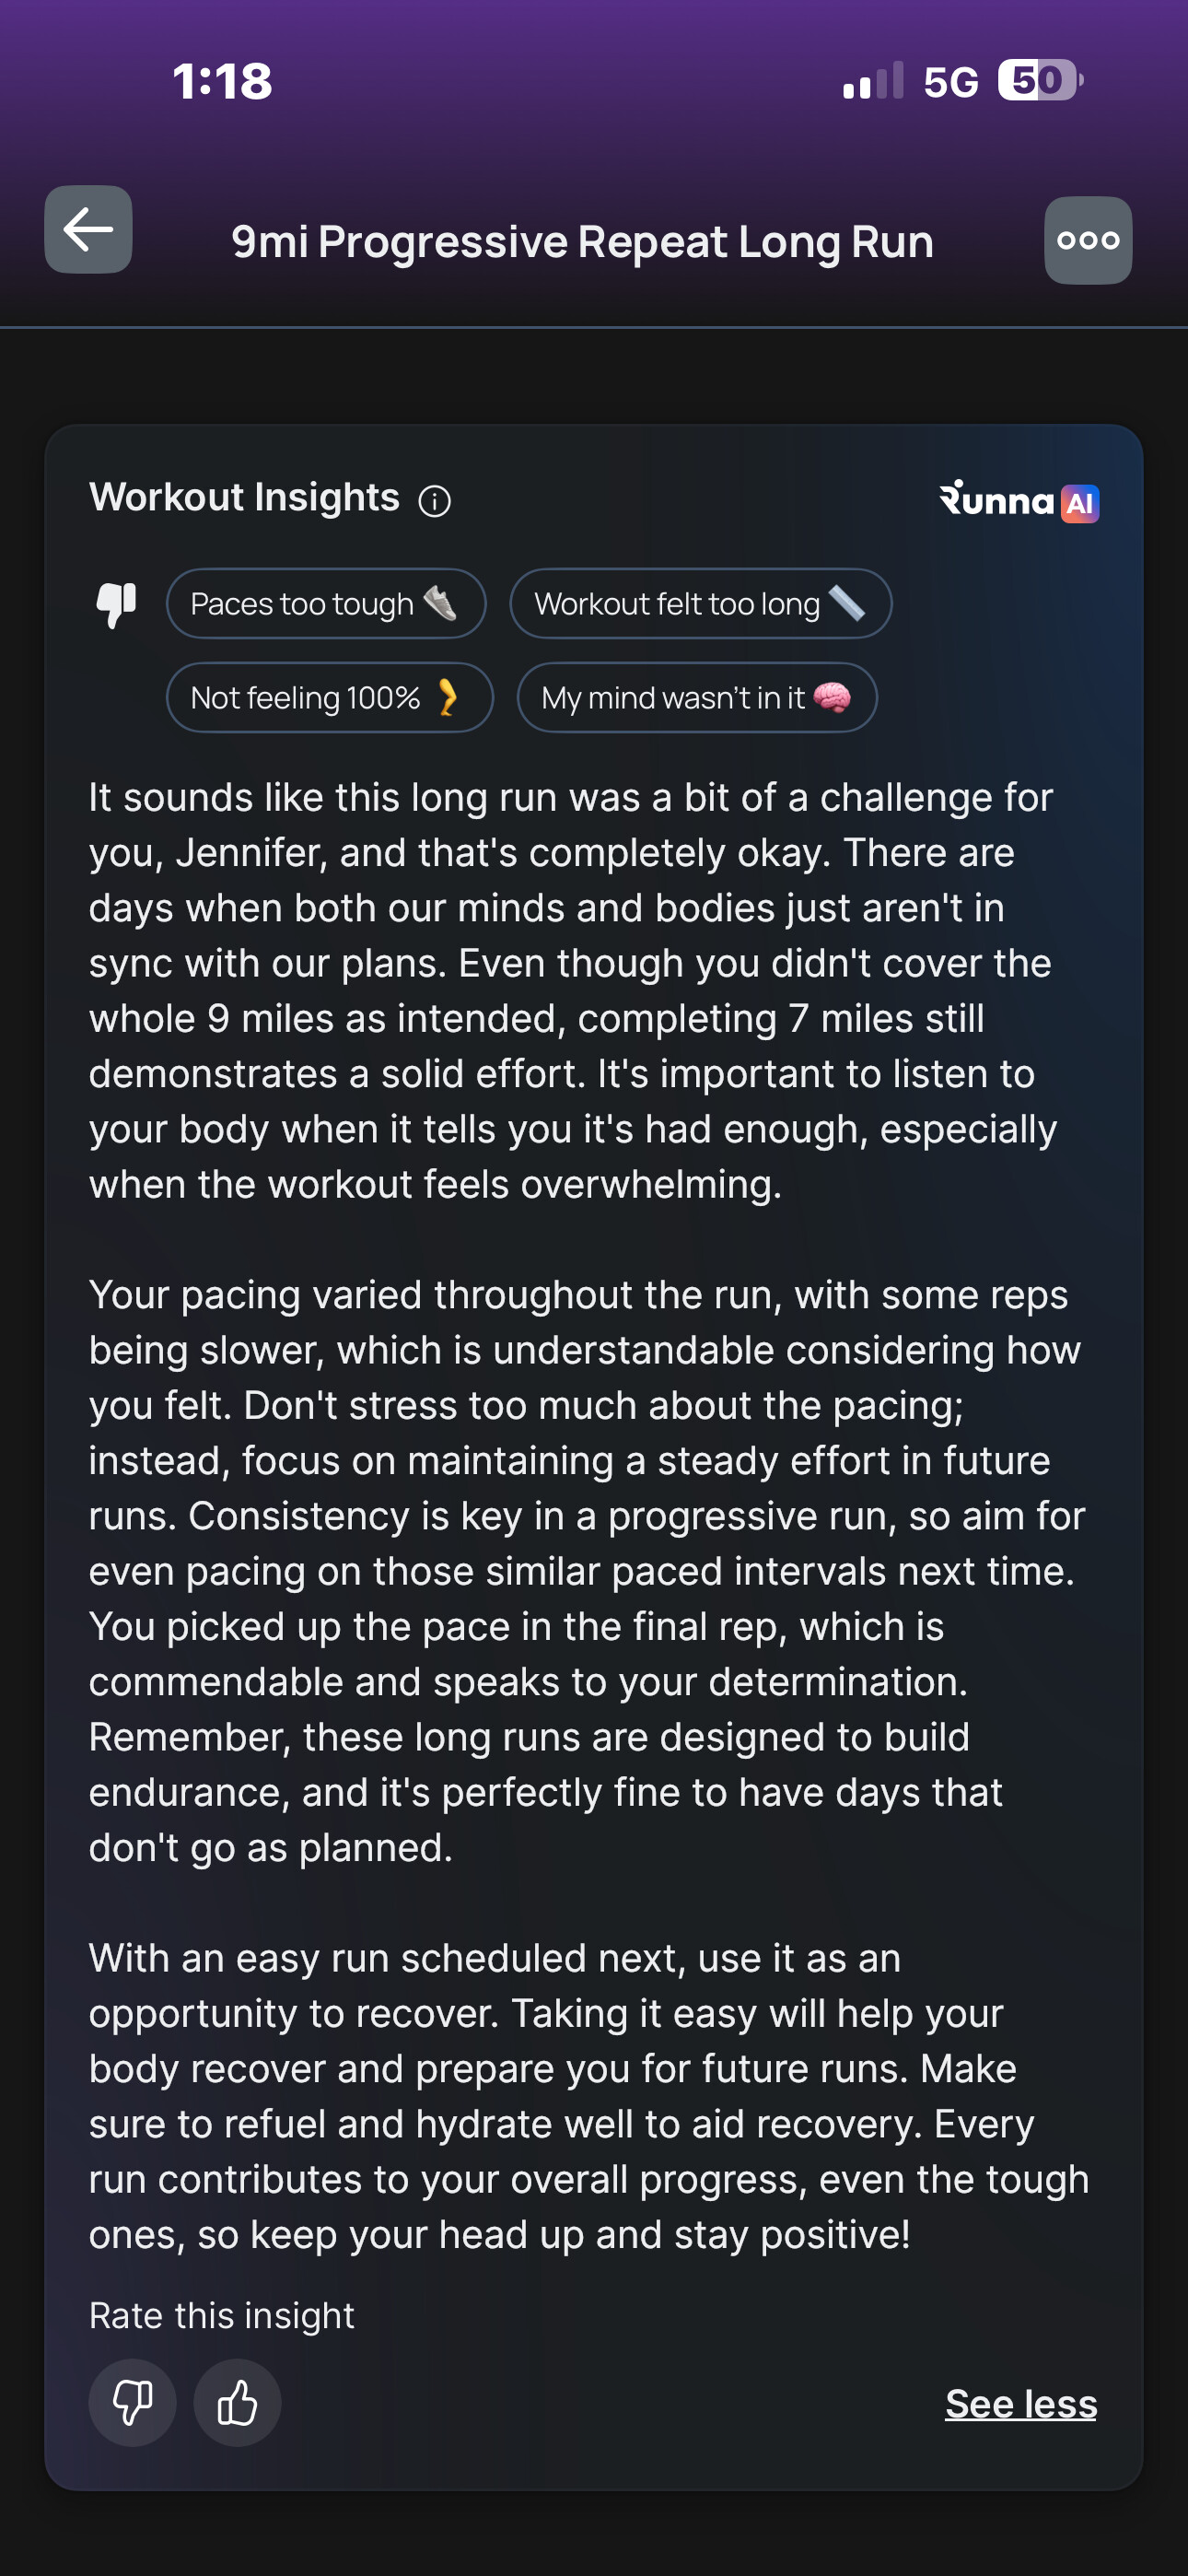The width and height of the screenshot is (1188, 2576).
Task: Tap the Workout Insights info icon
Action: 434,500
